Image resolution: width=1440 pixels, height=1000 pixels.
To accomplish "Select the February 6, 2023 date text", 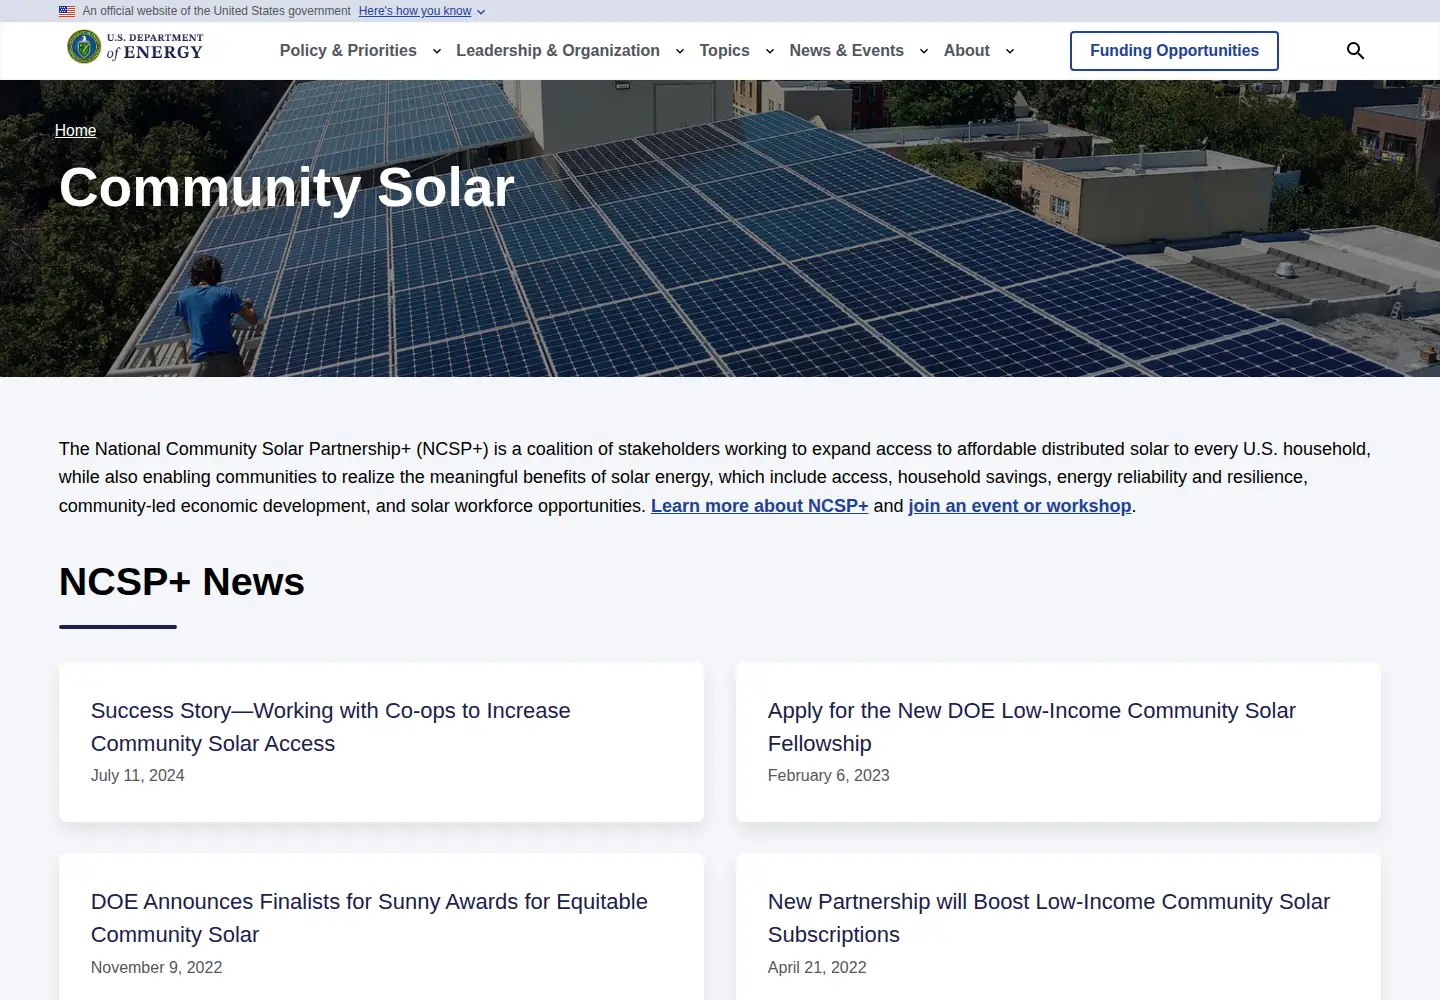I will pyautogui.click(x=829, y=776).
